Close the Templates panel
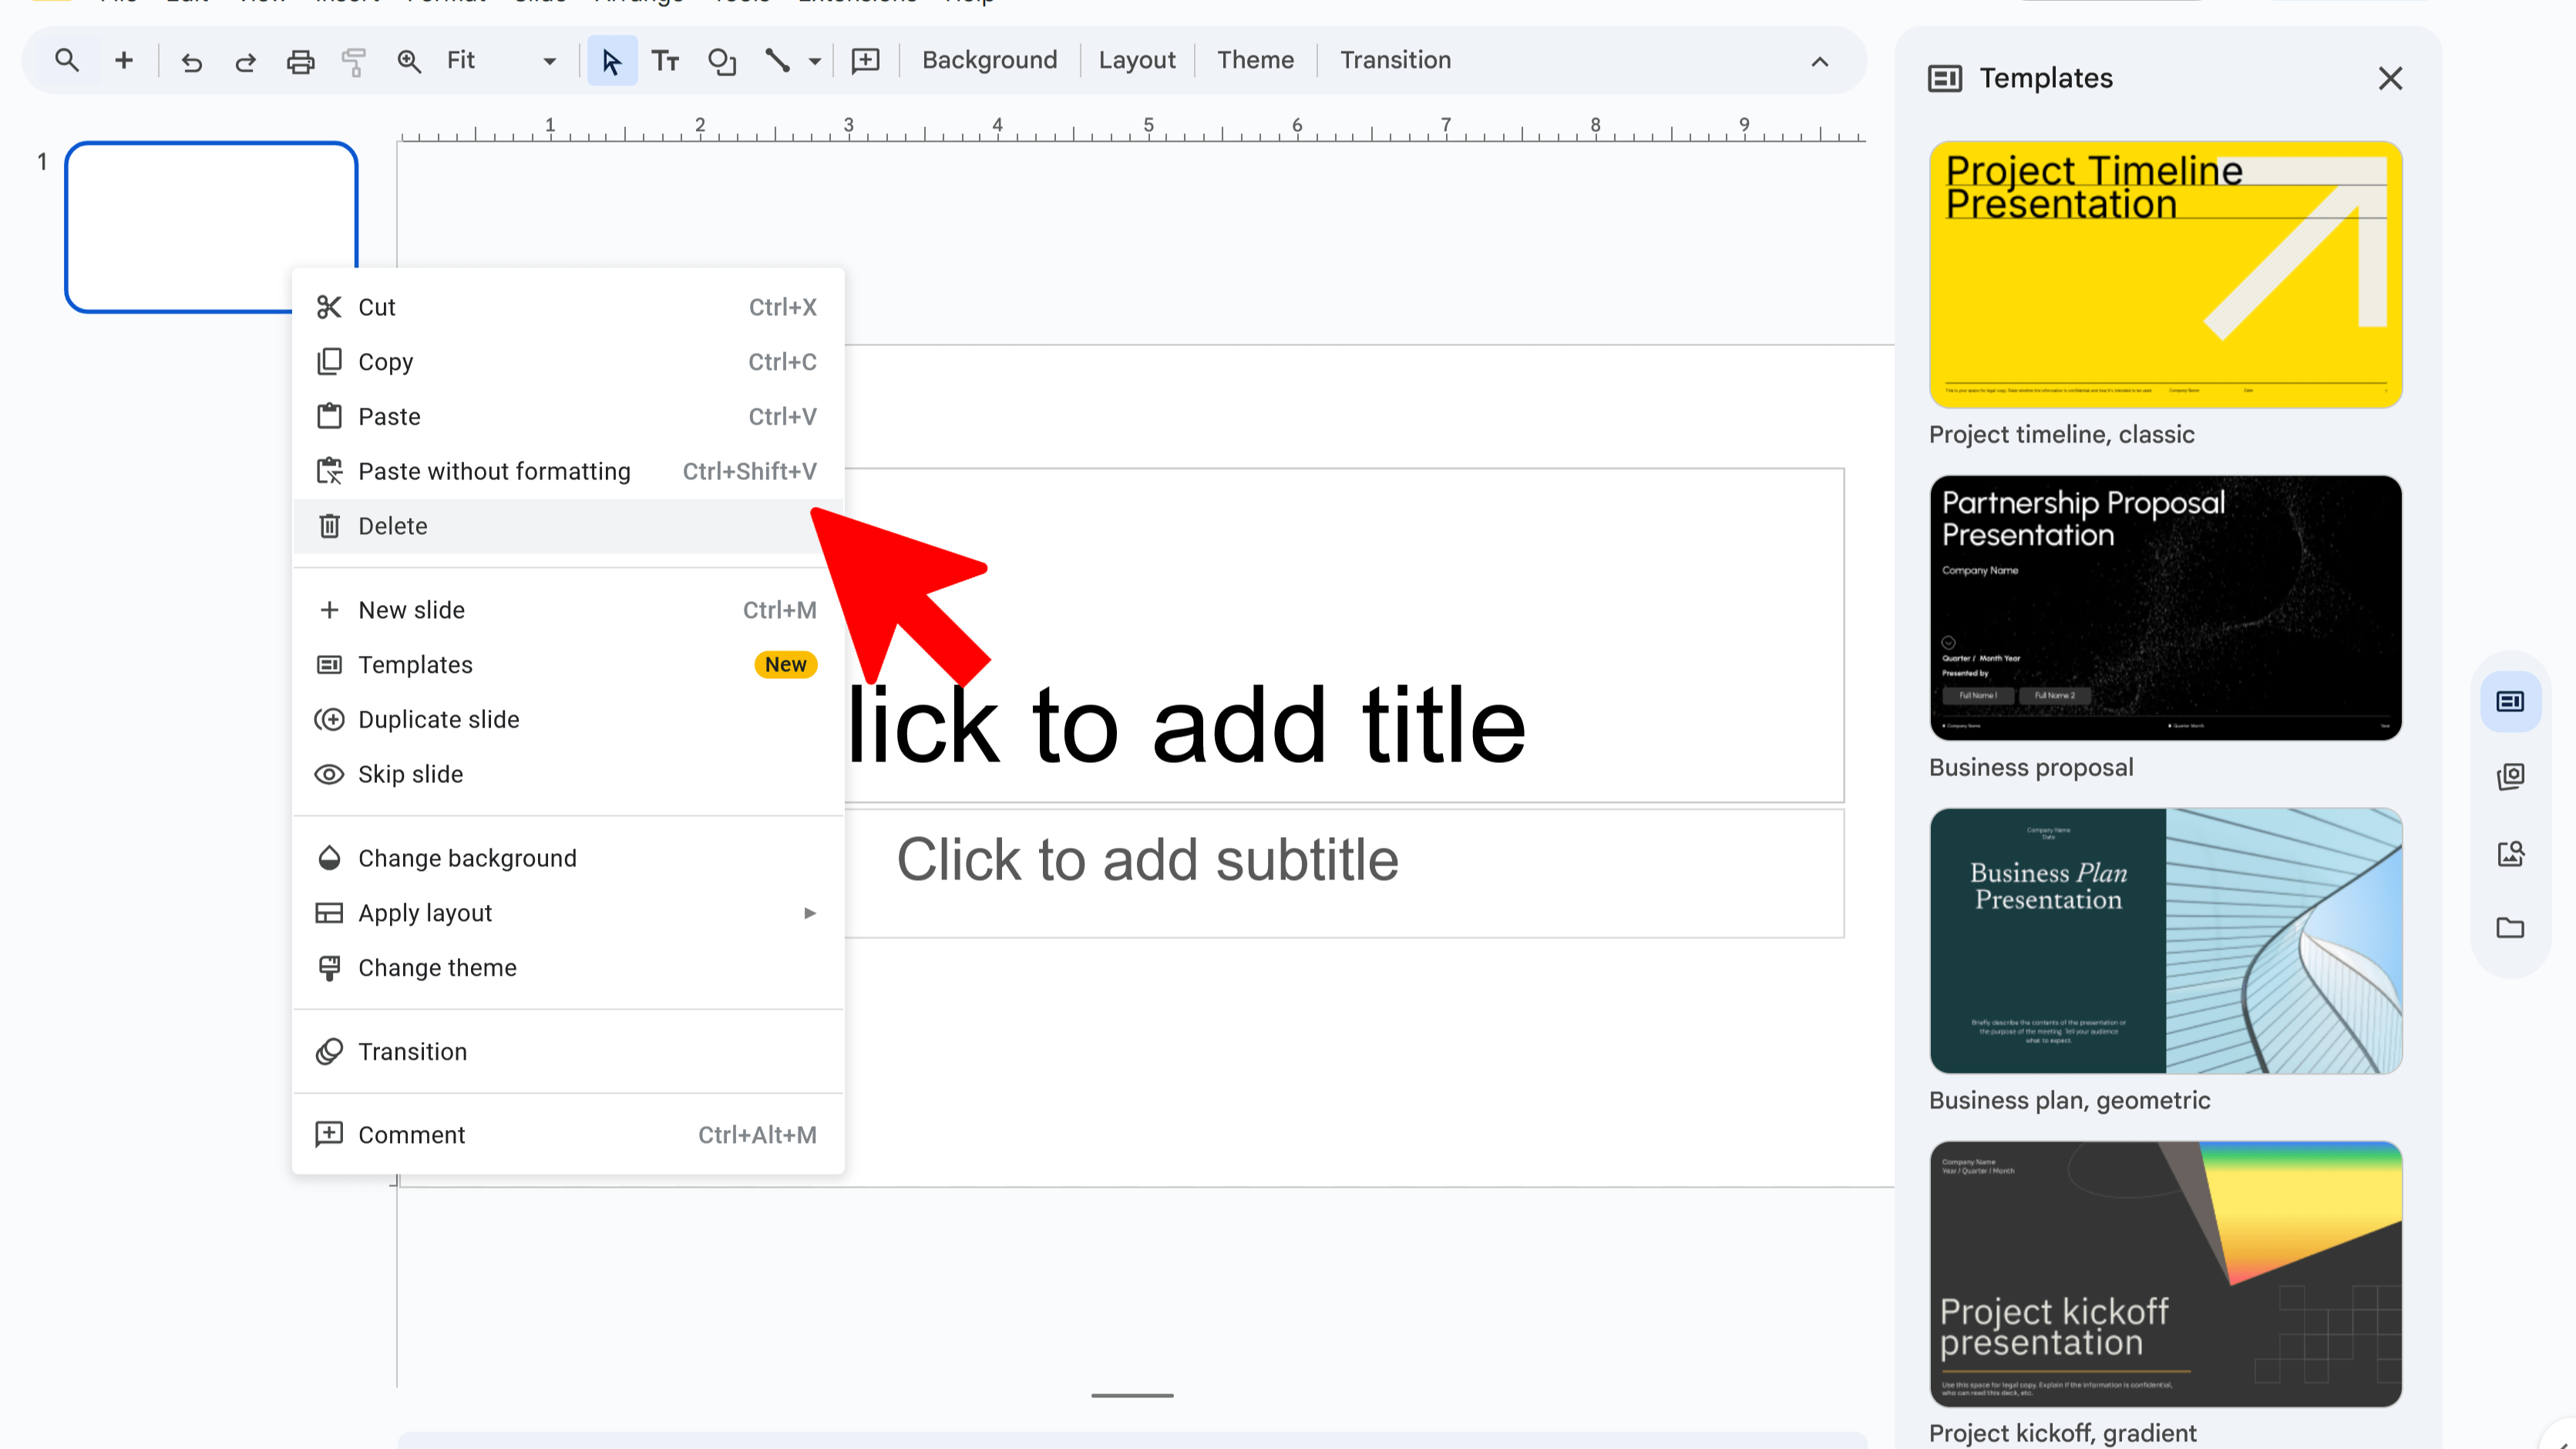This screenshot has width=2576, height=1449. point(2390,78)
